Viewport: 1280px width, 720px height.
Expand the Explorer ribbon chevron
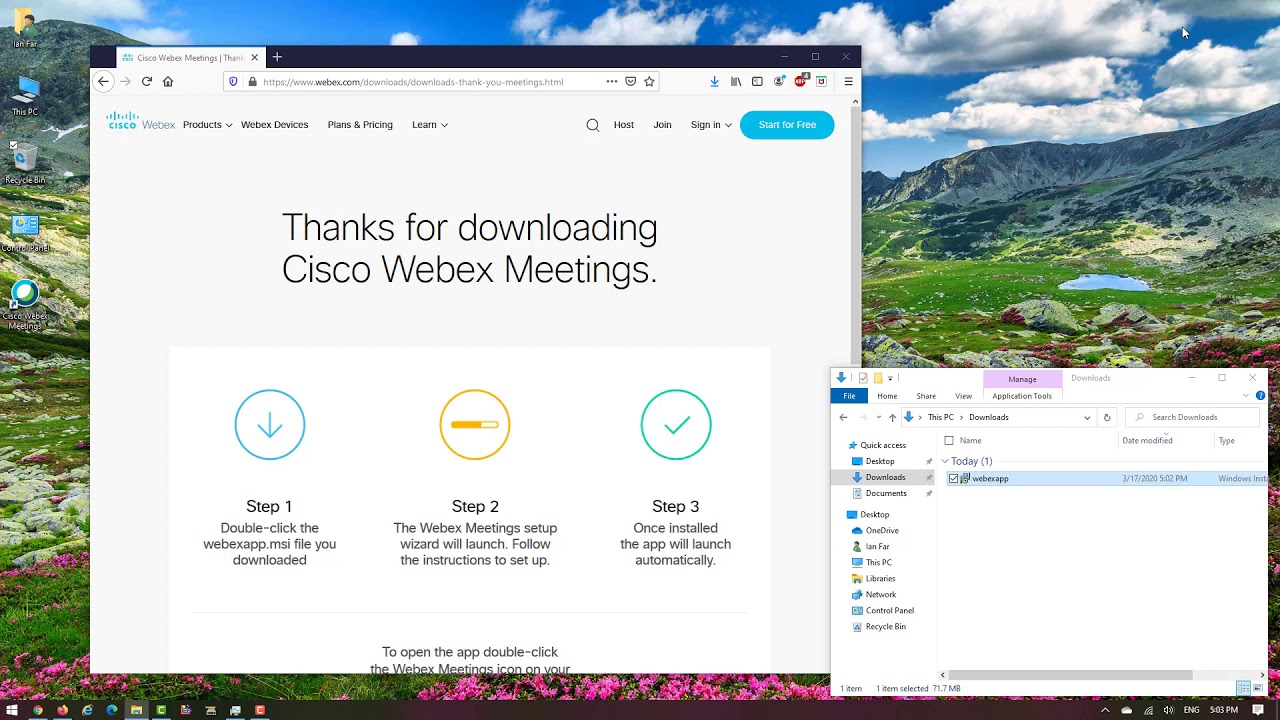[1246, 396]
